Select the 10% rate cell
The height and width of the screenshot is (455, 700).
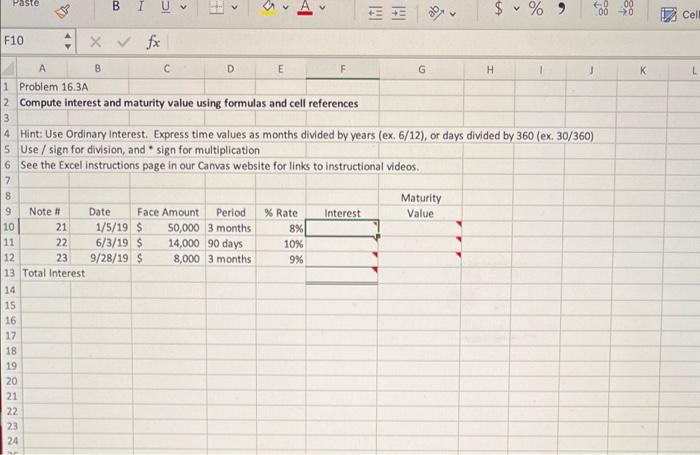(281, 244)
